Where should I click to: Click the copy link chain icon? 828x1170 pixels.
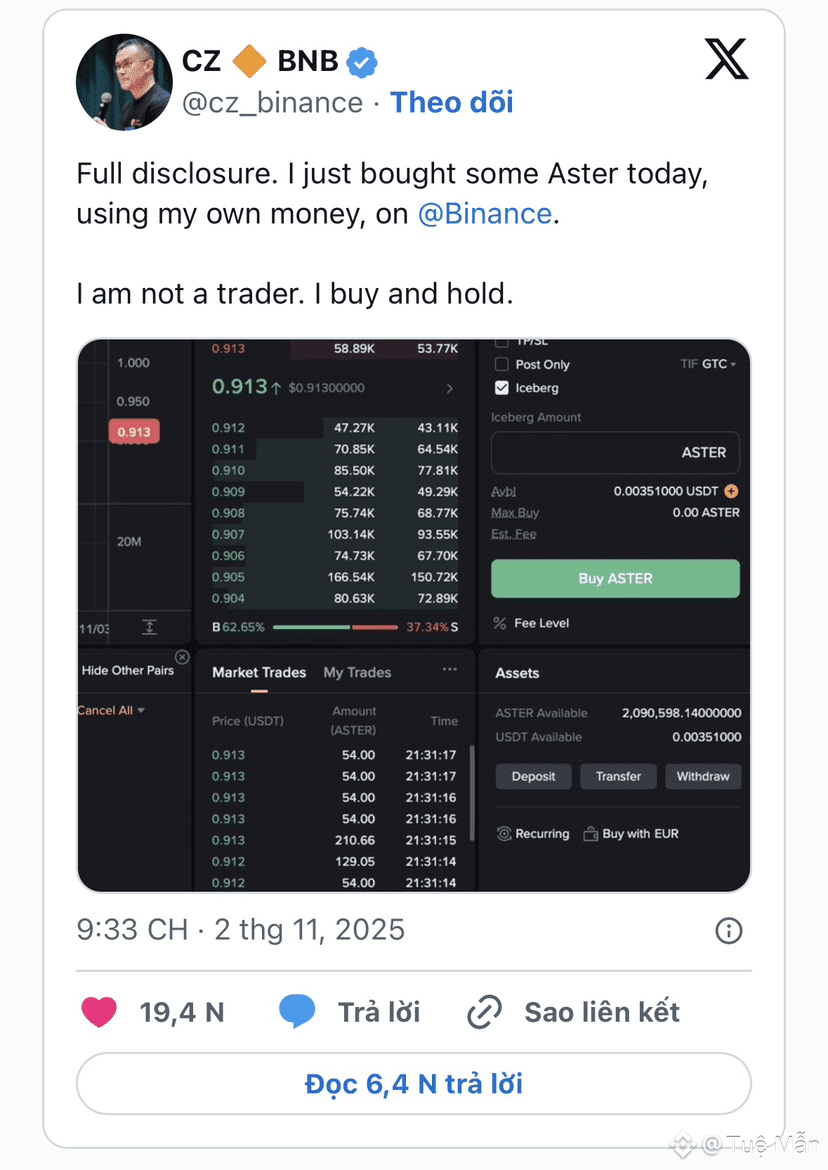(485, 1012)
